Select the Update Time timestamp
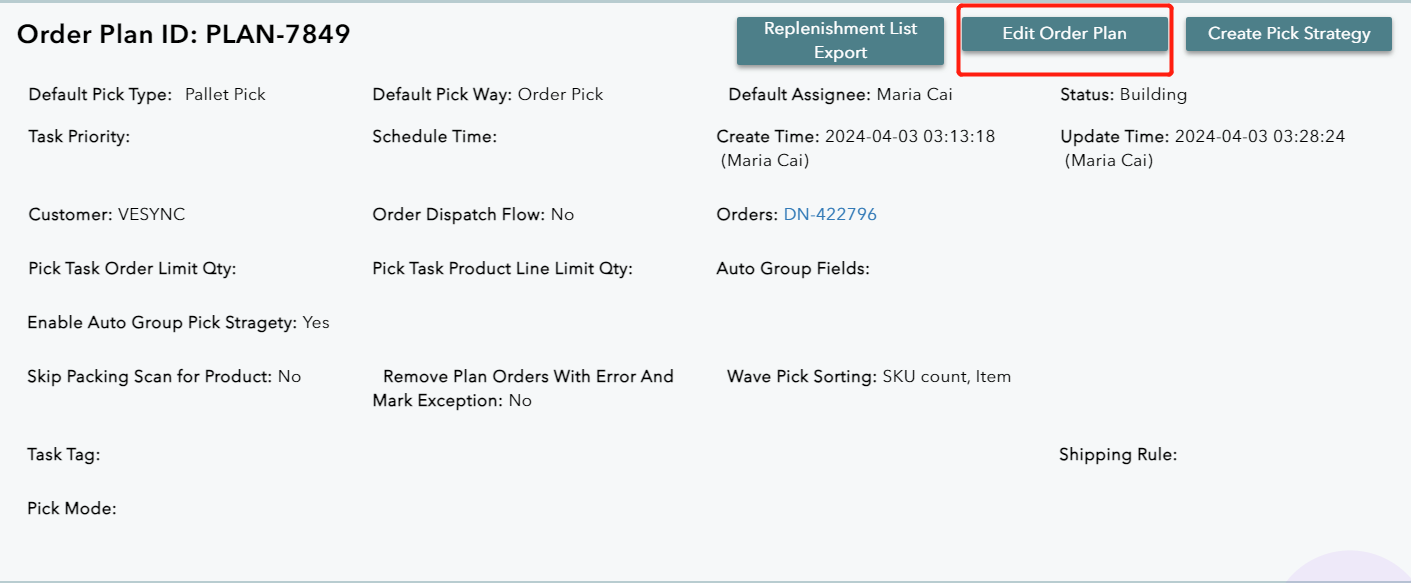This screenshot has width=1411, height=583. pos(1259,137)
